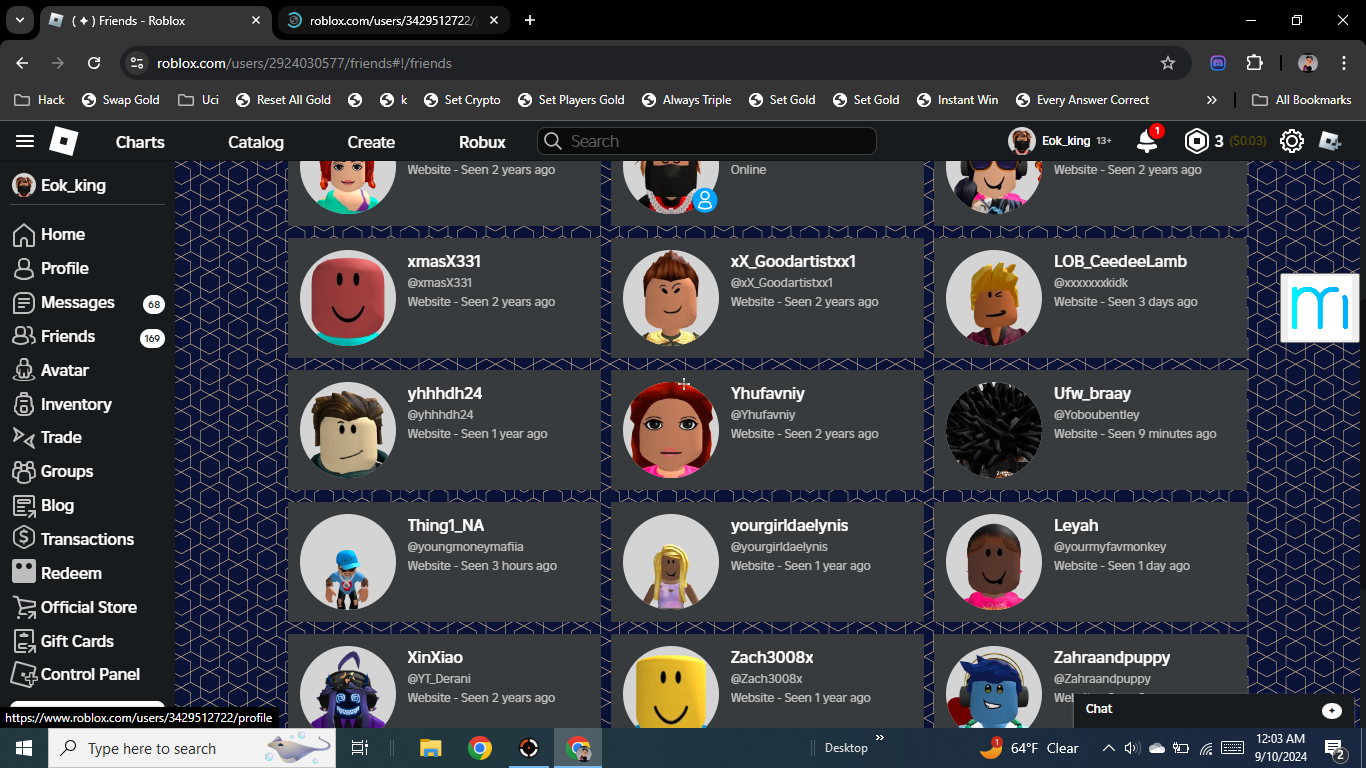This screenshot has height=768, width=1366.
Task: Open Chrome profile avatar button
Action: [1308, 63]
